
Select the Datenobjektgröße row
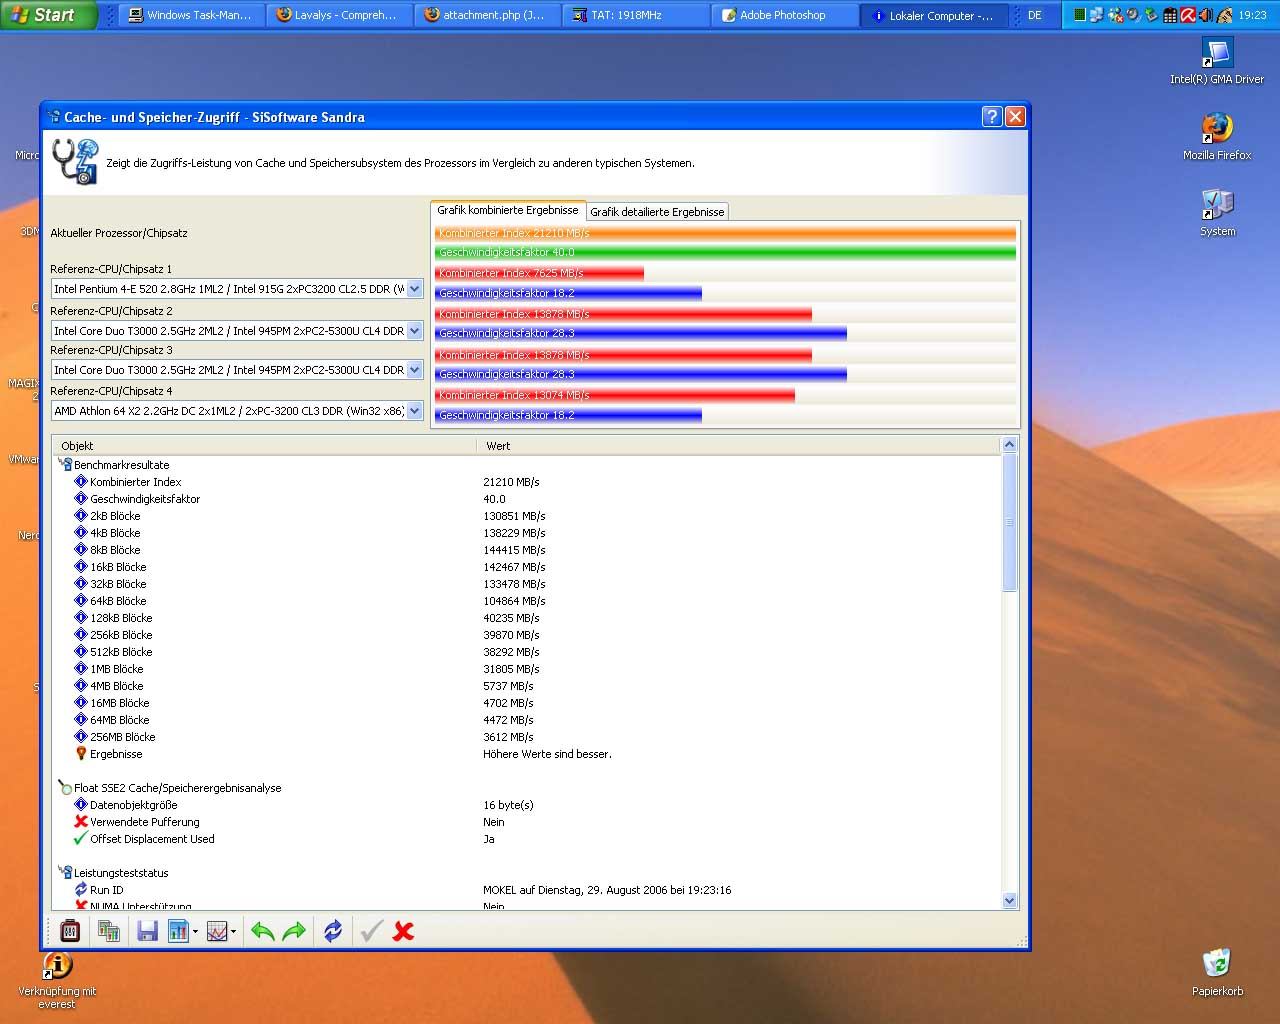point(526,805)
